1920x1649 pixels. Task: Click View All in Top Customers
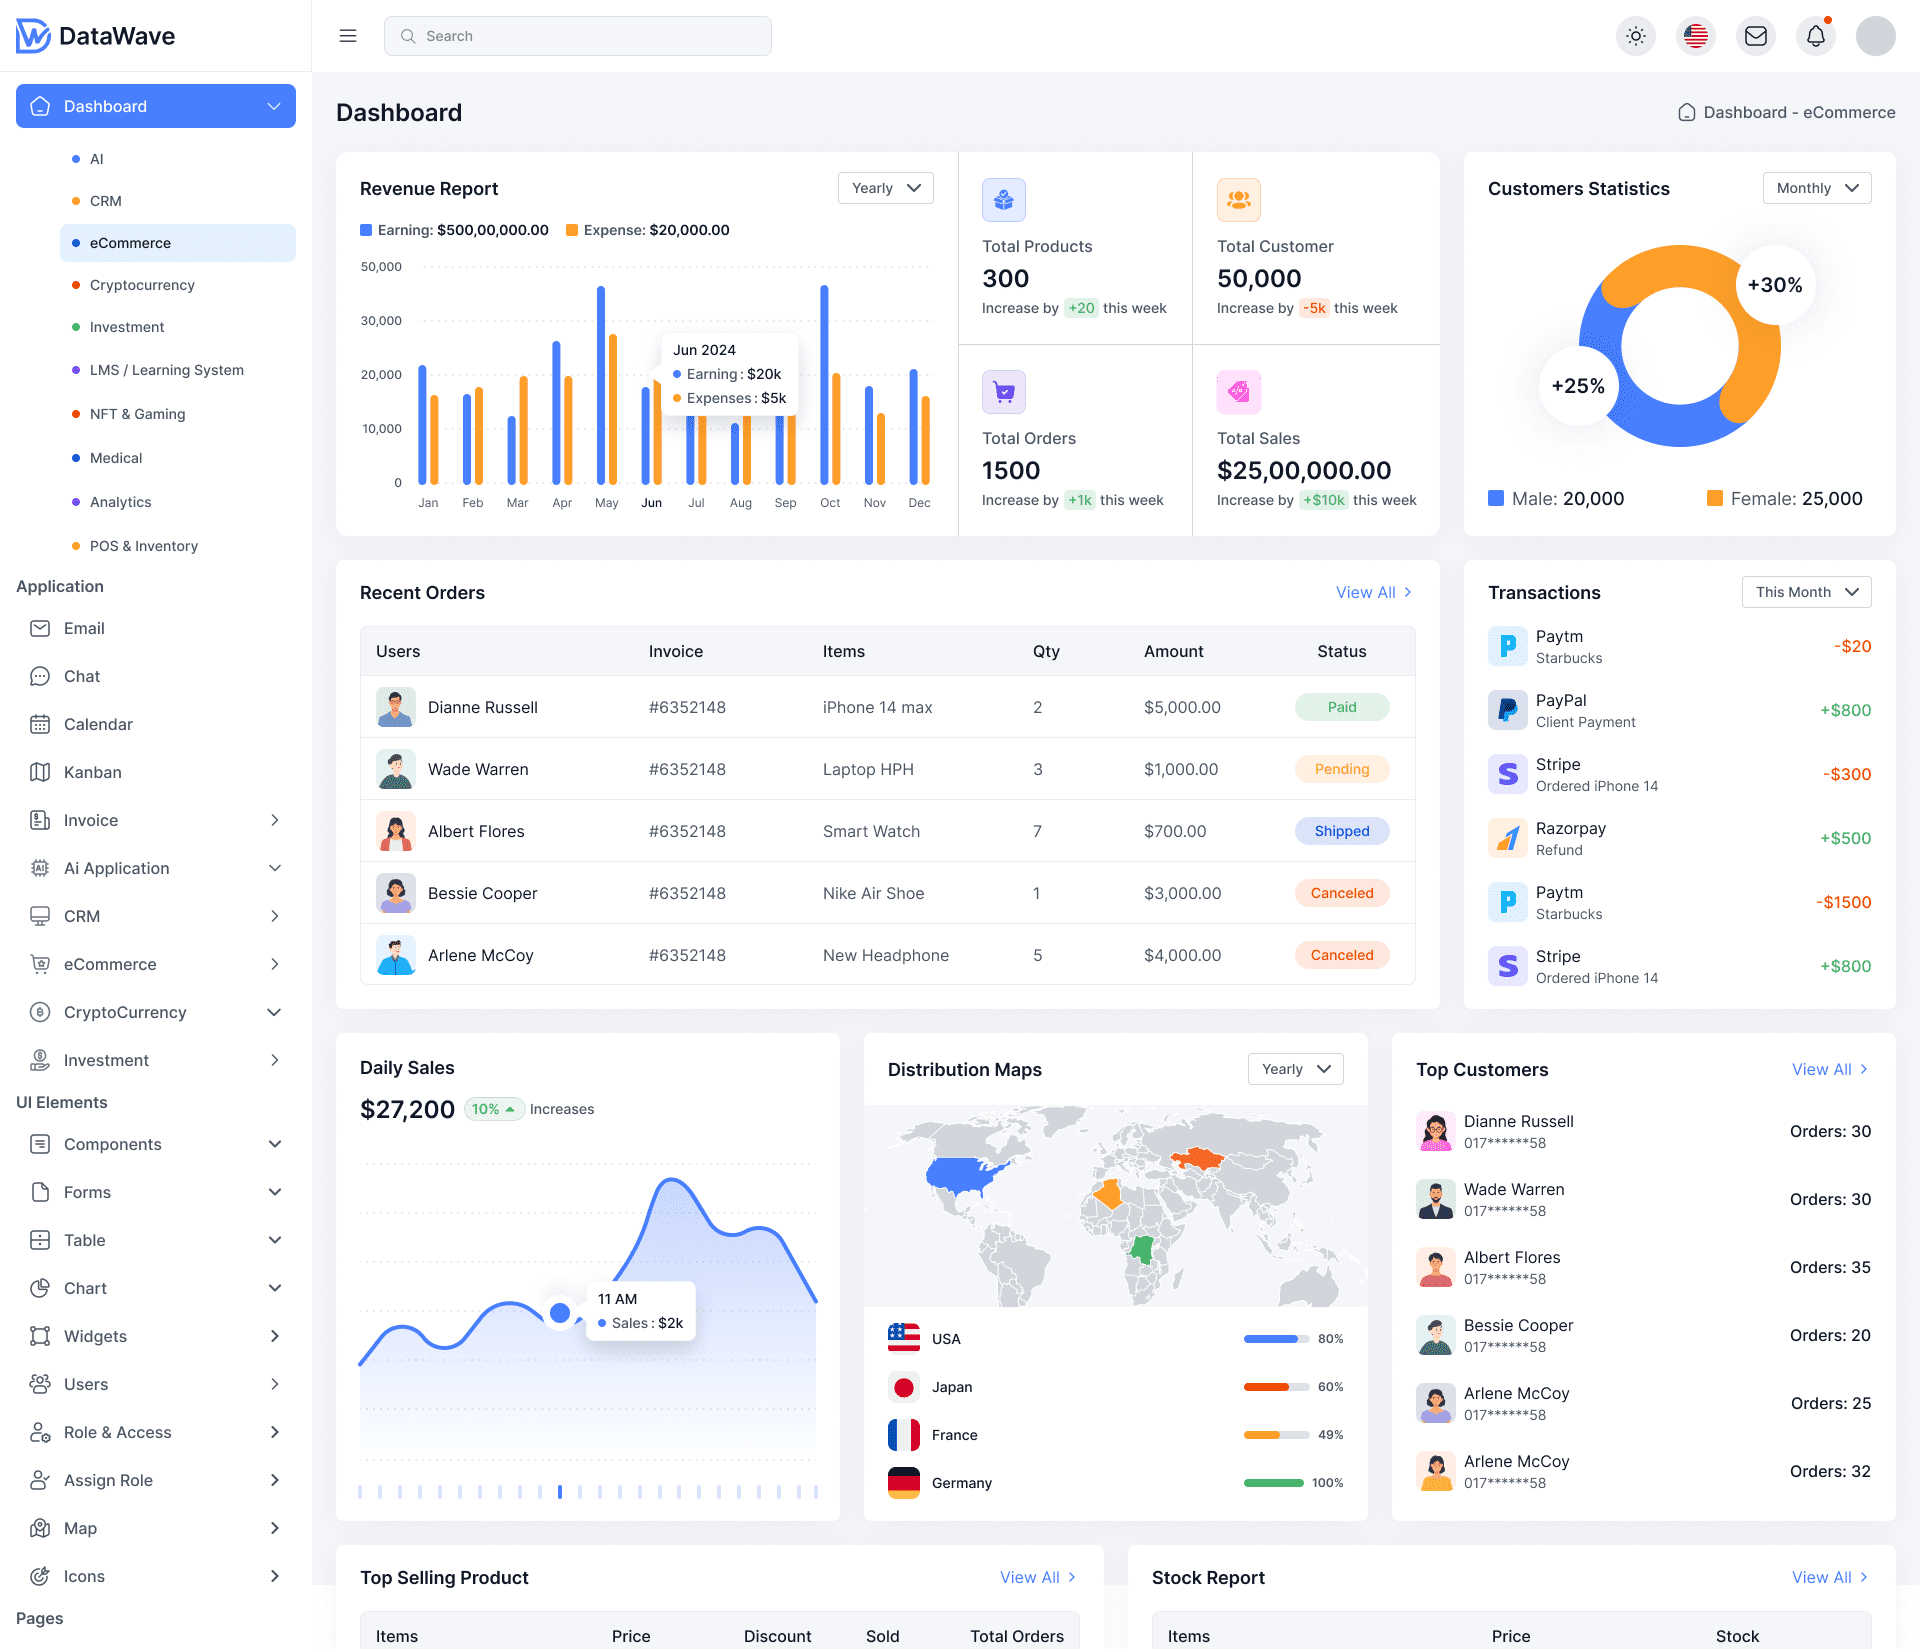1829,1069
